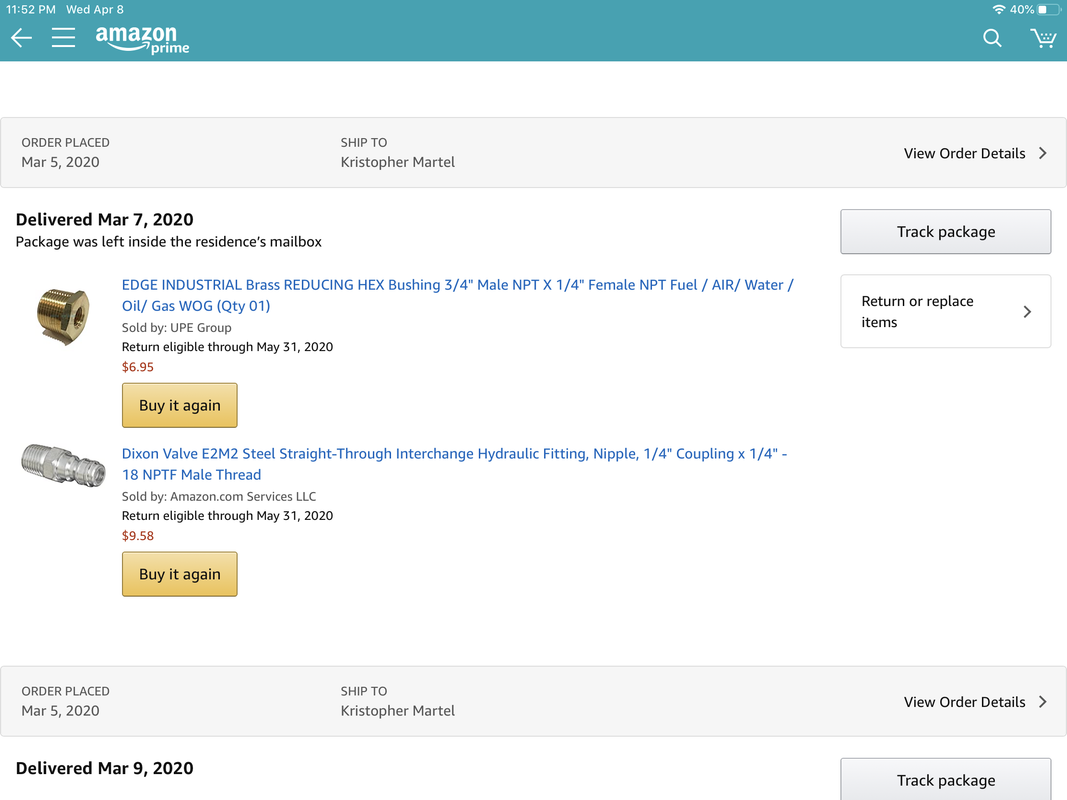Track package delivered Mar 7
Viewport: 1067px width, 800px height.
[x=945, y=232]
